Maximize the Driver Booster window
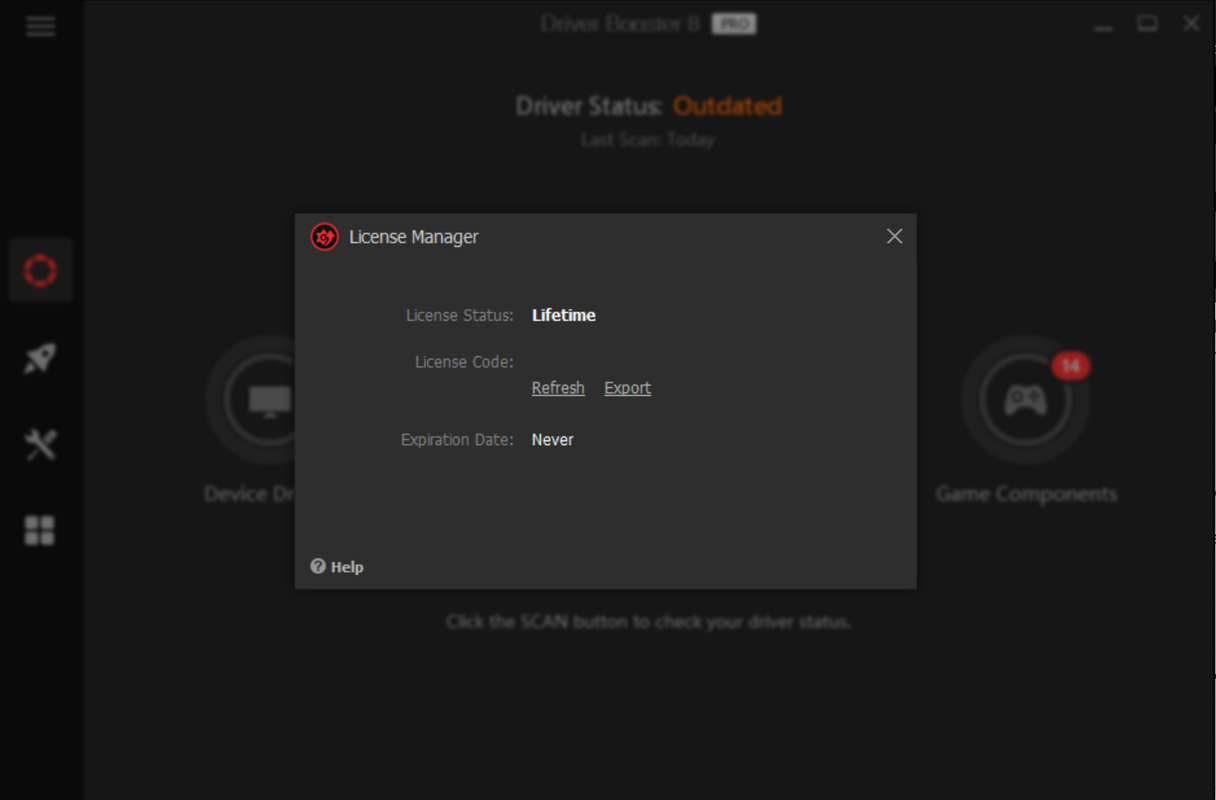This screenshot has height=800, width=1216. (x=1147, y=23)
